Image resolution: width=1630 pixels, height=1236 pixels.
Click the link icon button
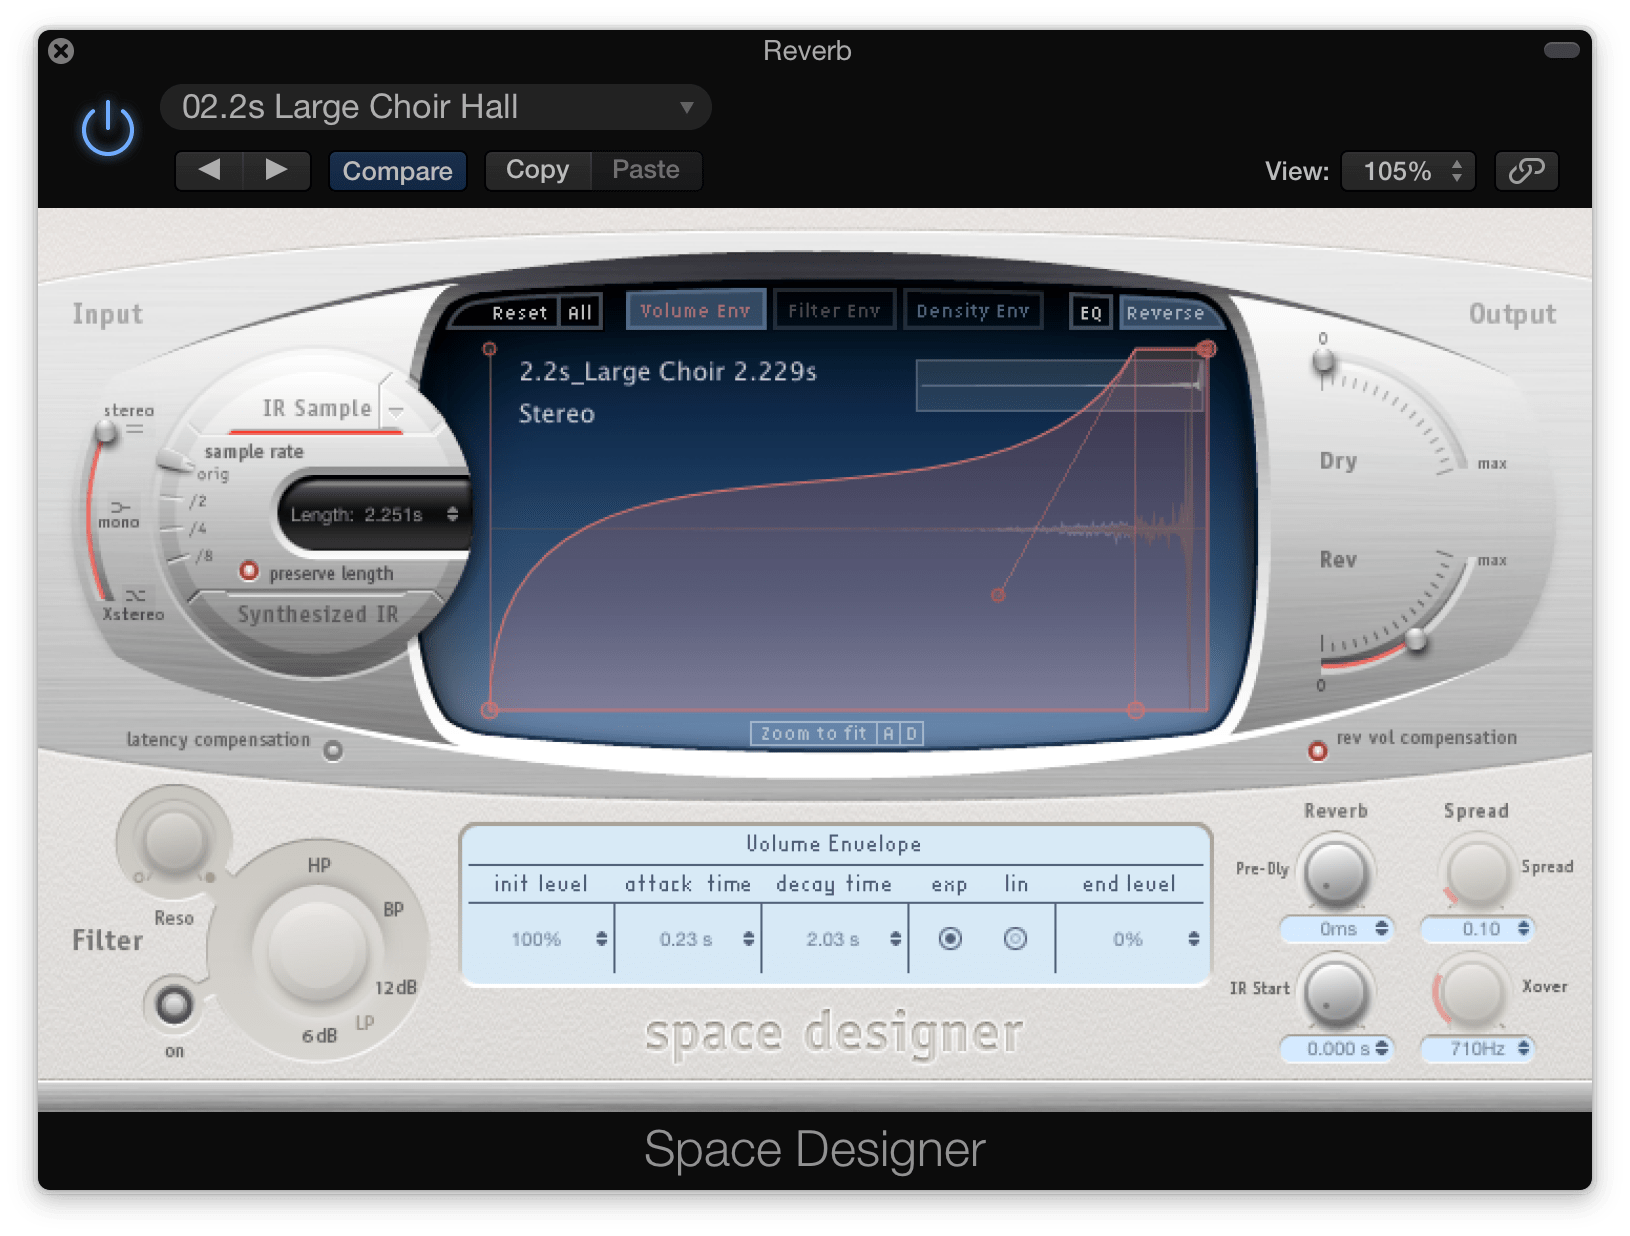tap(1526, 171)
